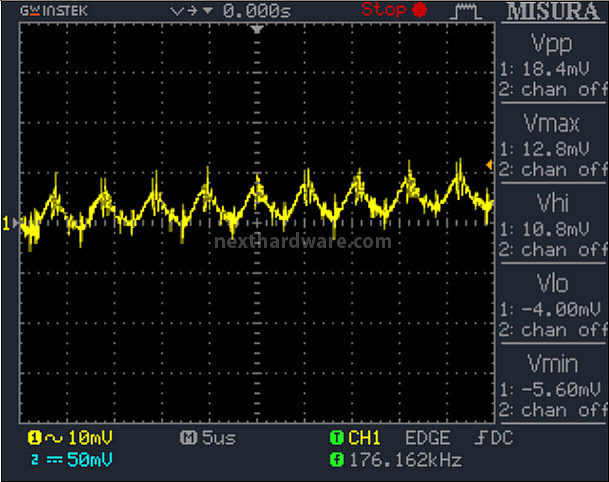The width and height of the screenshot is (609, 482).
Task: Click the CH1 trigger source label
Action: [364, 438]
